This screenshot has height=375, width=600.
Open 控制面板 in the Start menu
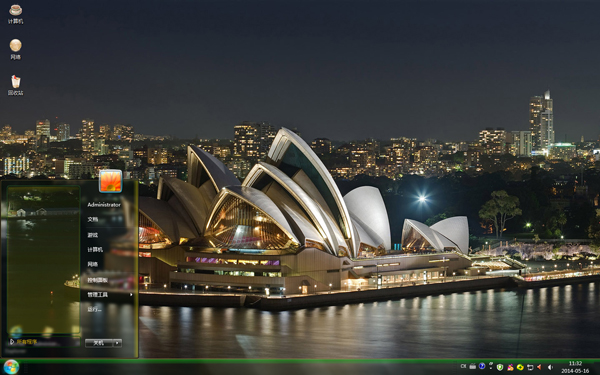coord(97,280)
